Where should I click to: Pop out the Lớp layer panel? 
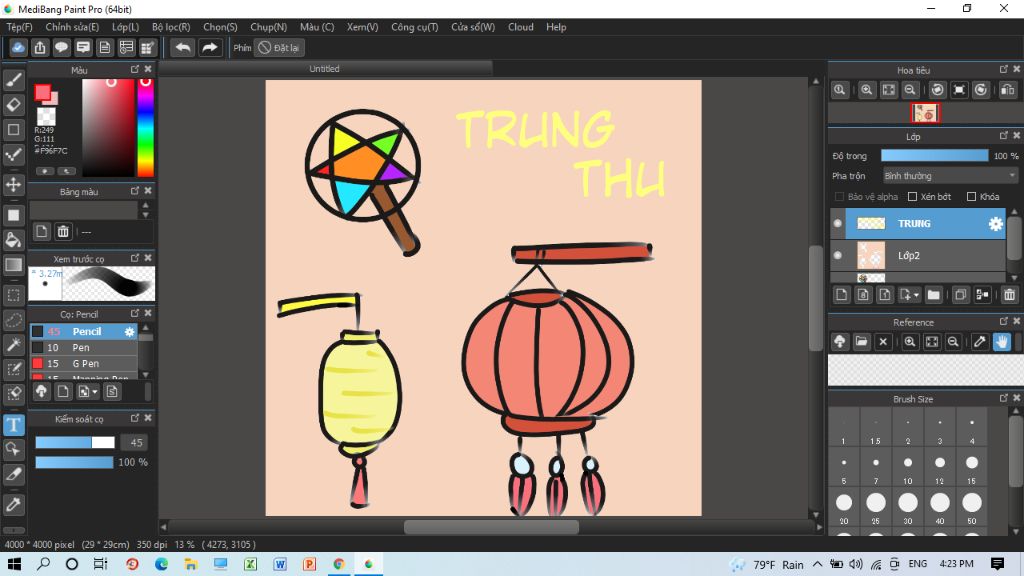tap(1004, 136)
